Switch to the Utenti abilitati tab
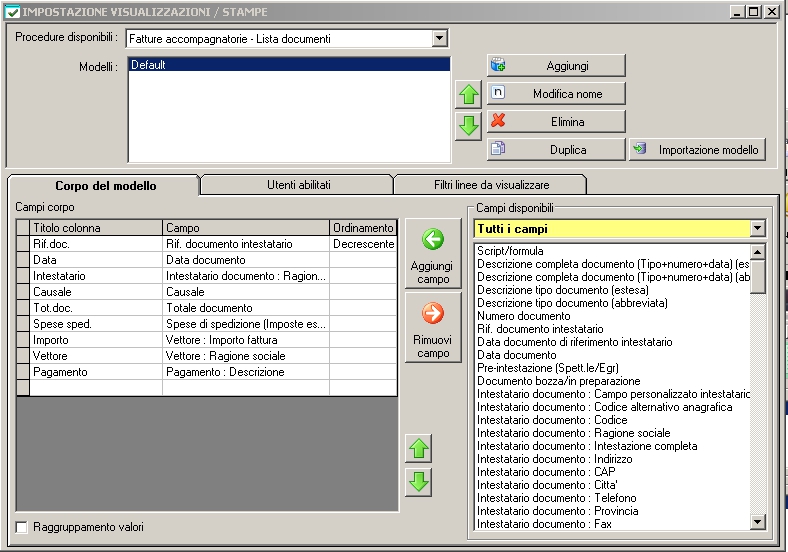 [298, 185]
